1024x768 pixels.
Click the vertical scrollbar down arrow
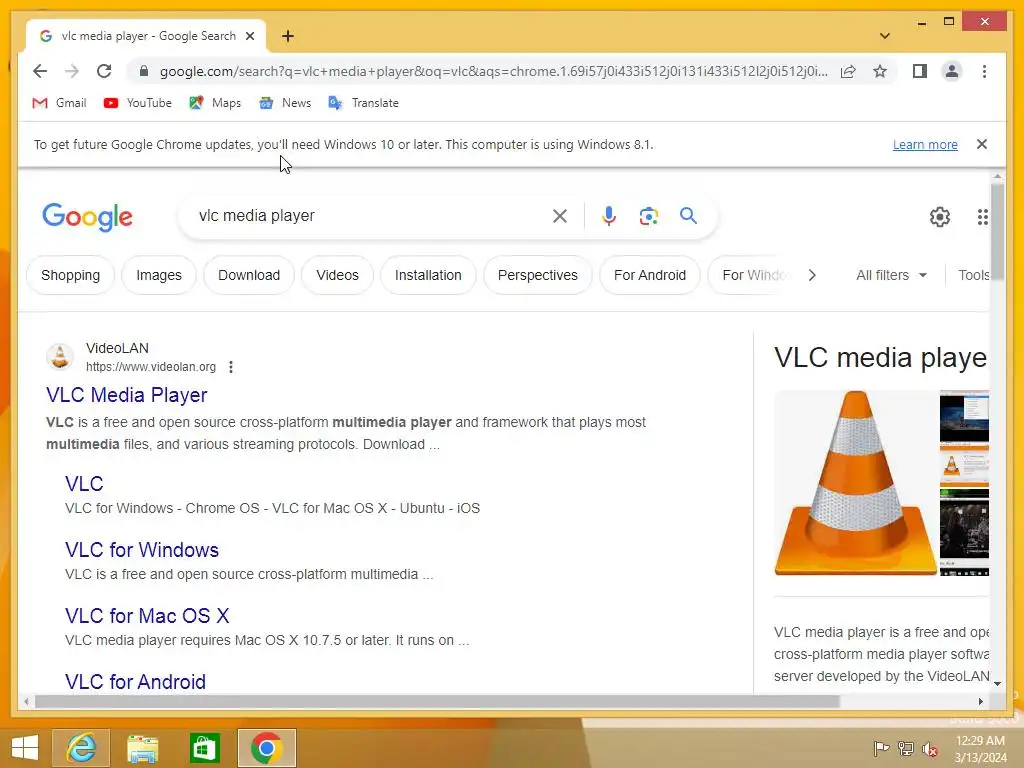pyautogui.click(x=997, y=684)
